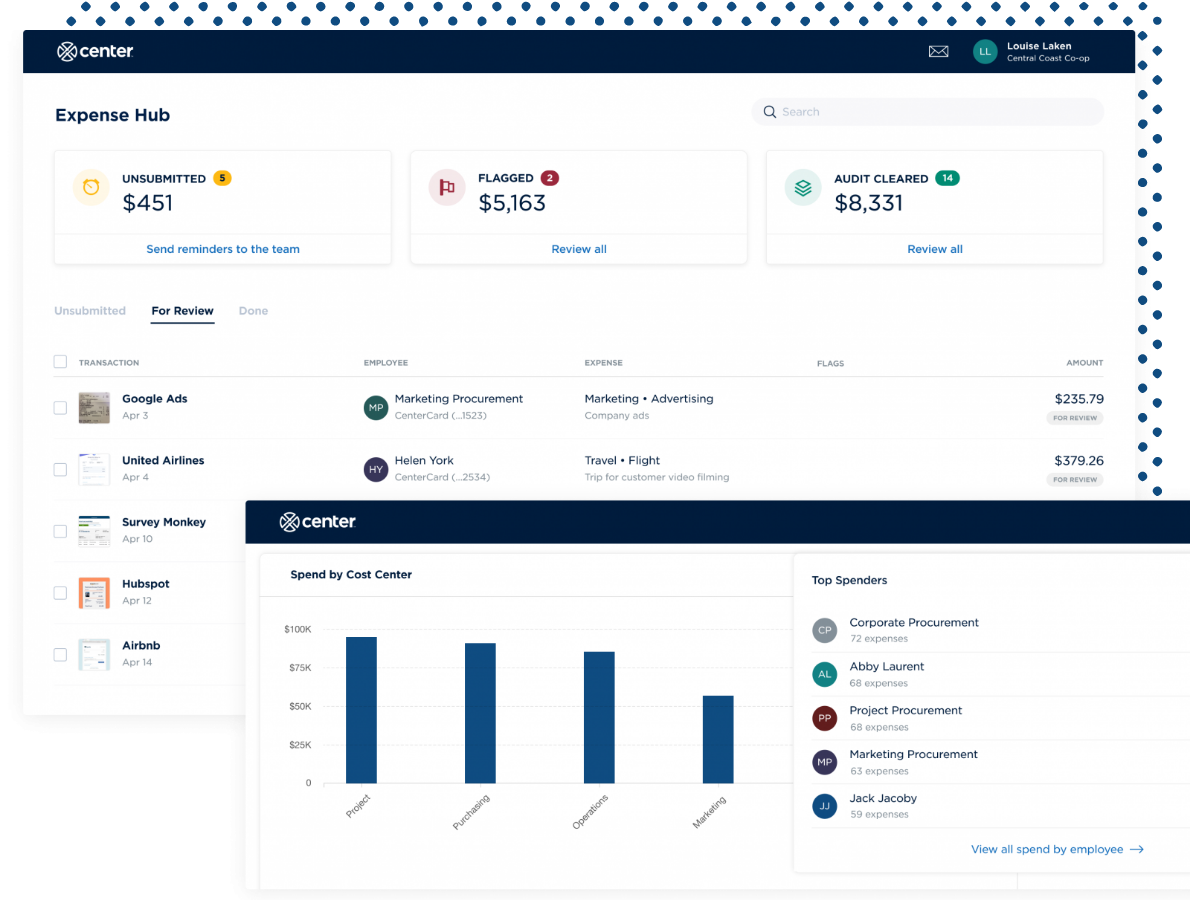Click the JJ avatar for Jack Jacoby

[x=824, y=806]
